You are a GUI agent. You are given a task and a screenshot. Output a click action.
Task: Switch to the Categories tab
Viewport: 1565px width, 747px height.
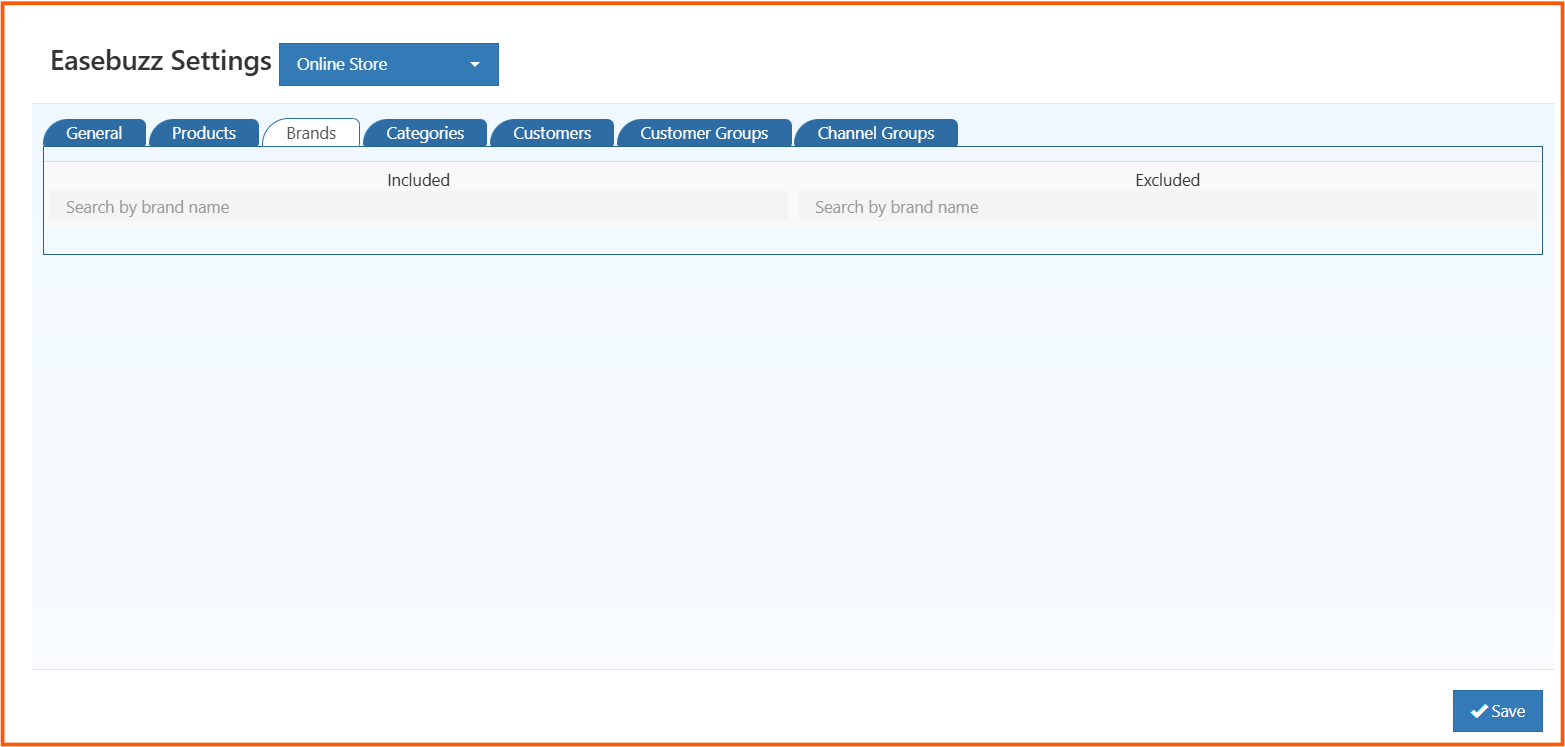click(425, 132)
